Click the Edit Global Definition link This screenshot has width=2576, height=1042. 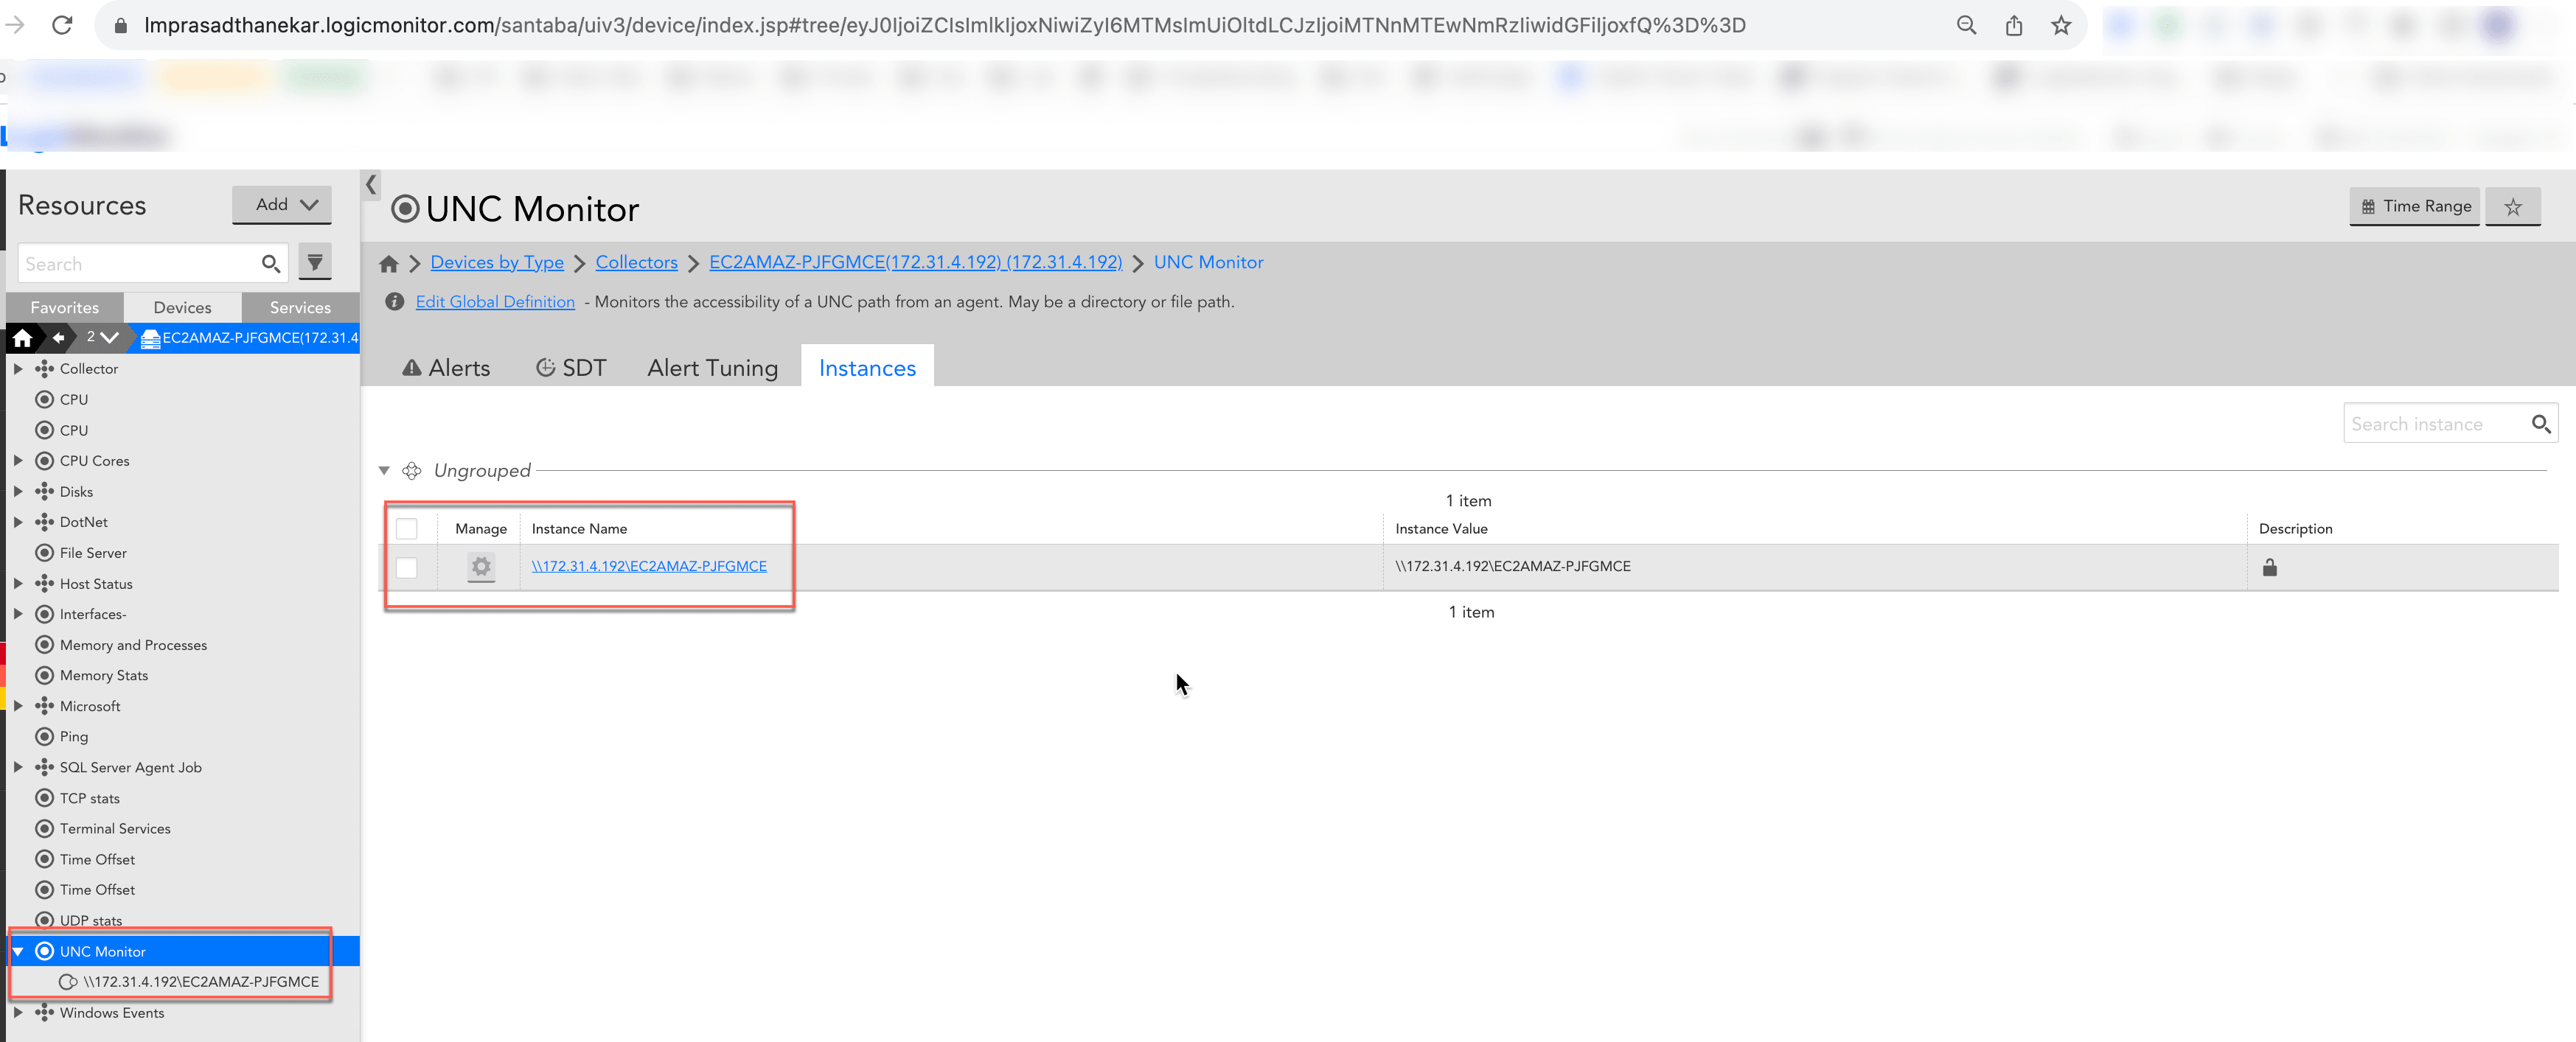click(x=495, y=302)
